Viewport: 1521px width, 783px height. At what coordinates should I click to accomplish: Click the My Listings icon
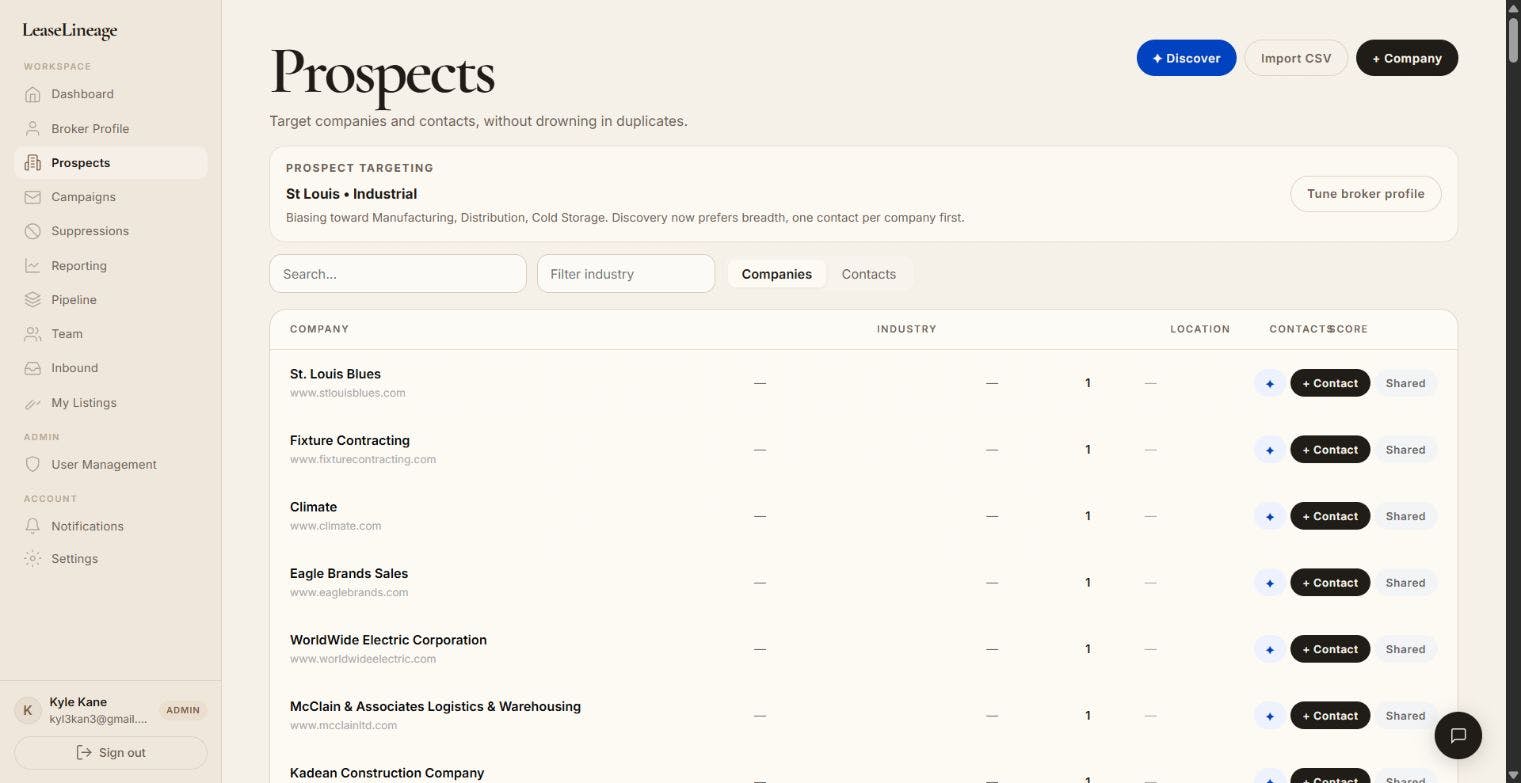33,403
